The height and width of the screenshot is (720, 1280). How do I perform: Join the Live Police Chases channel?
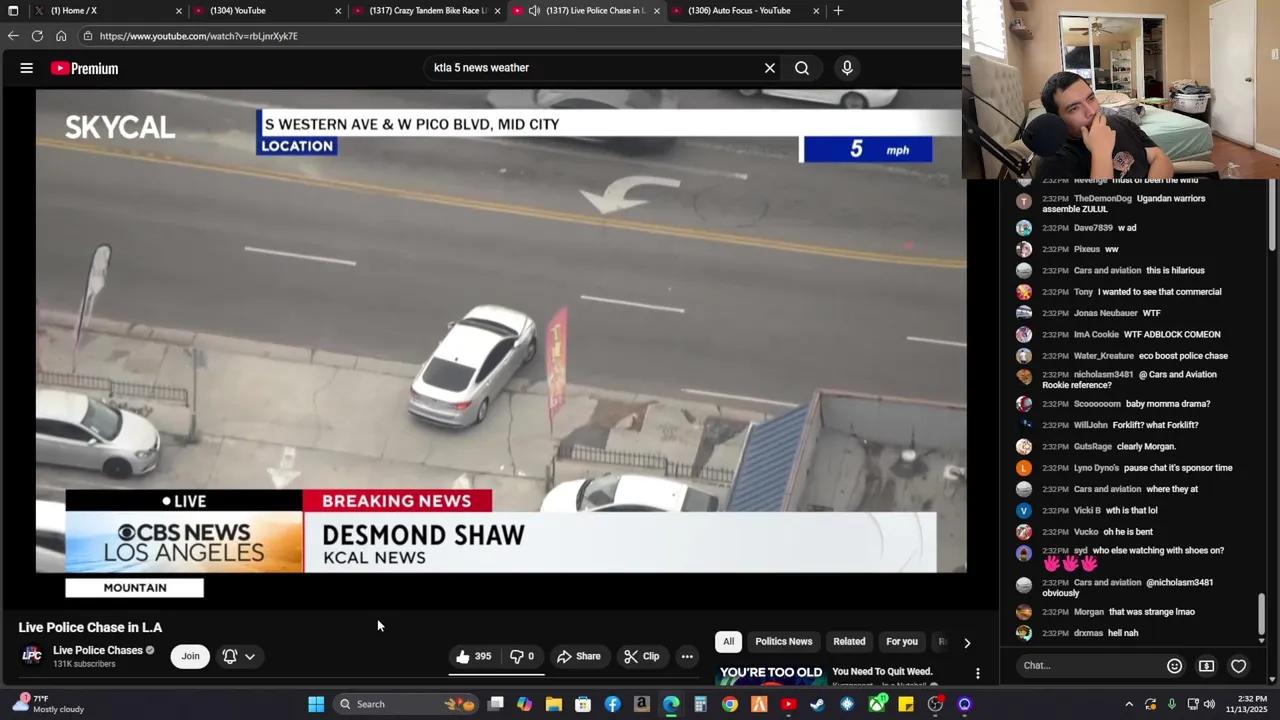[x=190, y=656]
